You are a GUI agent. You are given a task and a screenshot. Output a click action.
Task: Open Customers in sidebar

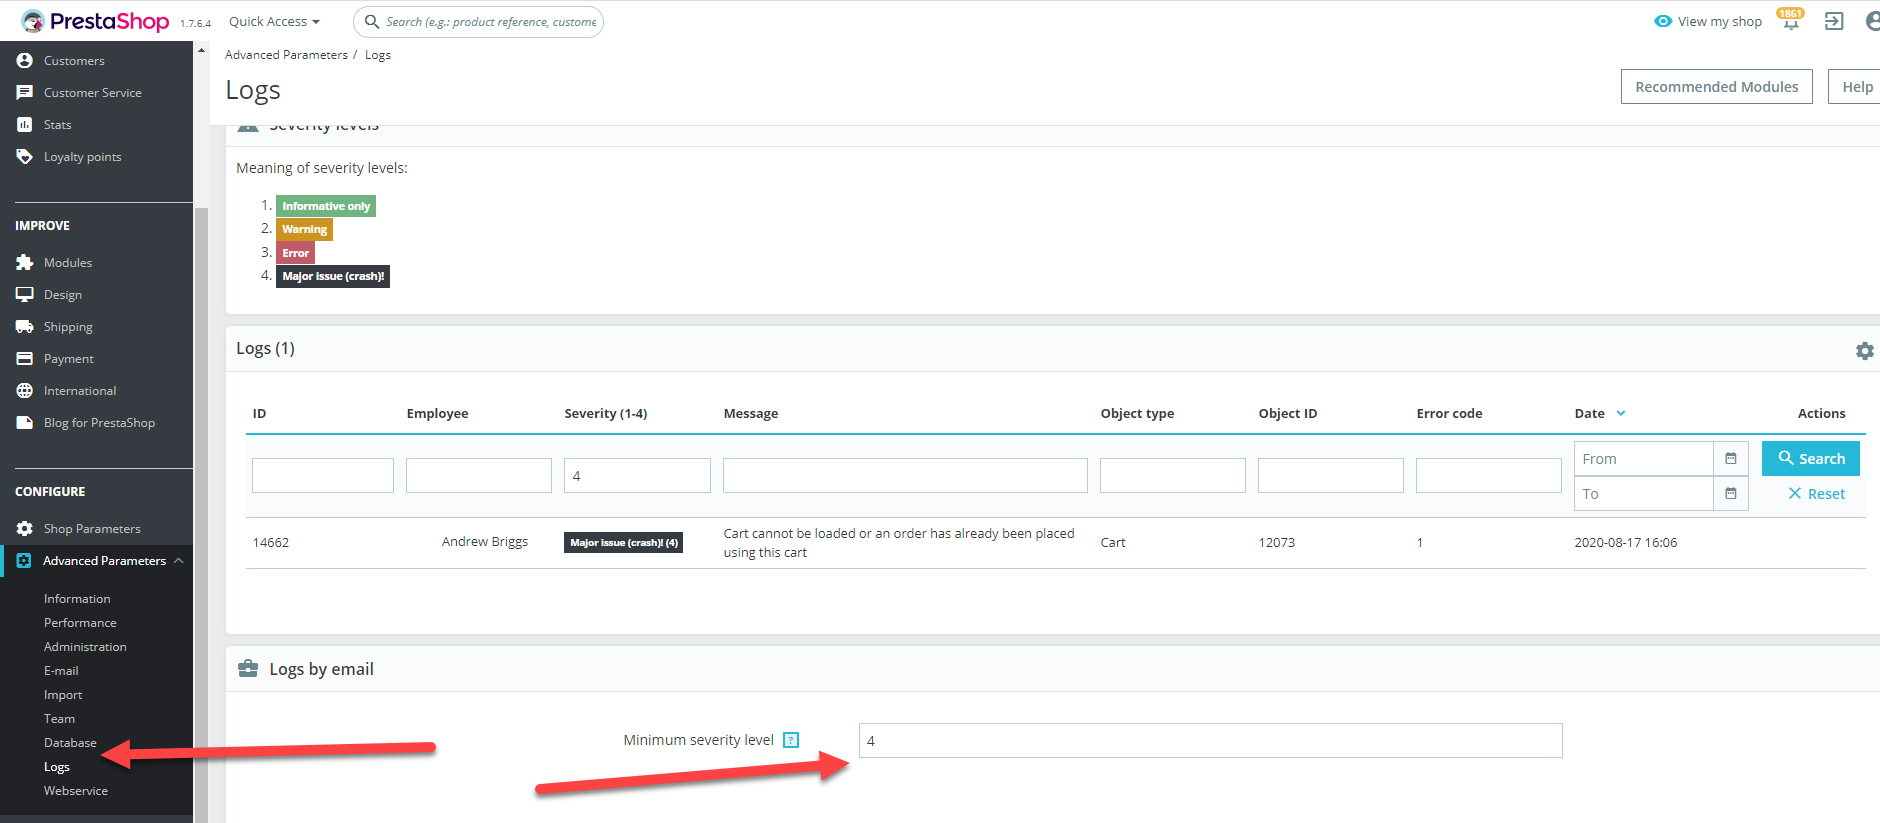point(74,61)
